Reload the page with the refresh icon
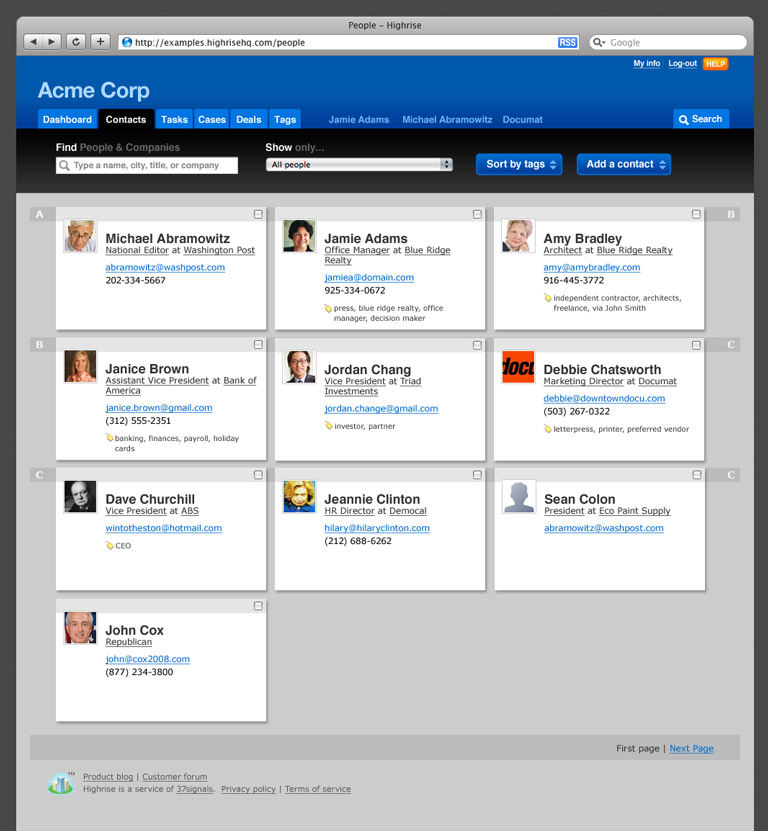Screen dimensions: 768x831 pos(76,41)
